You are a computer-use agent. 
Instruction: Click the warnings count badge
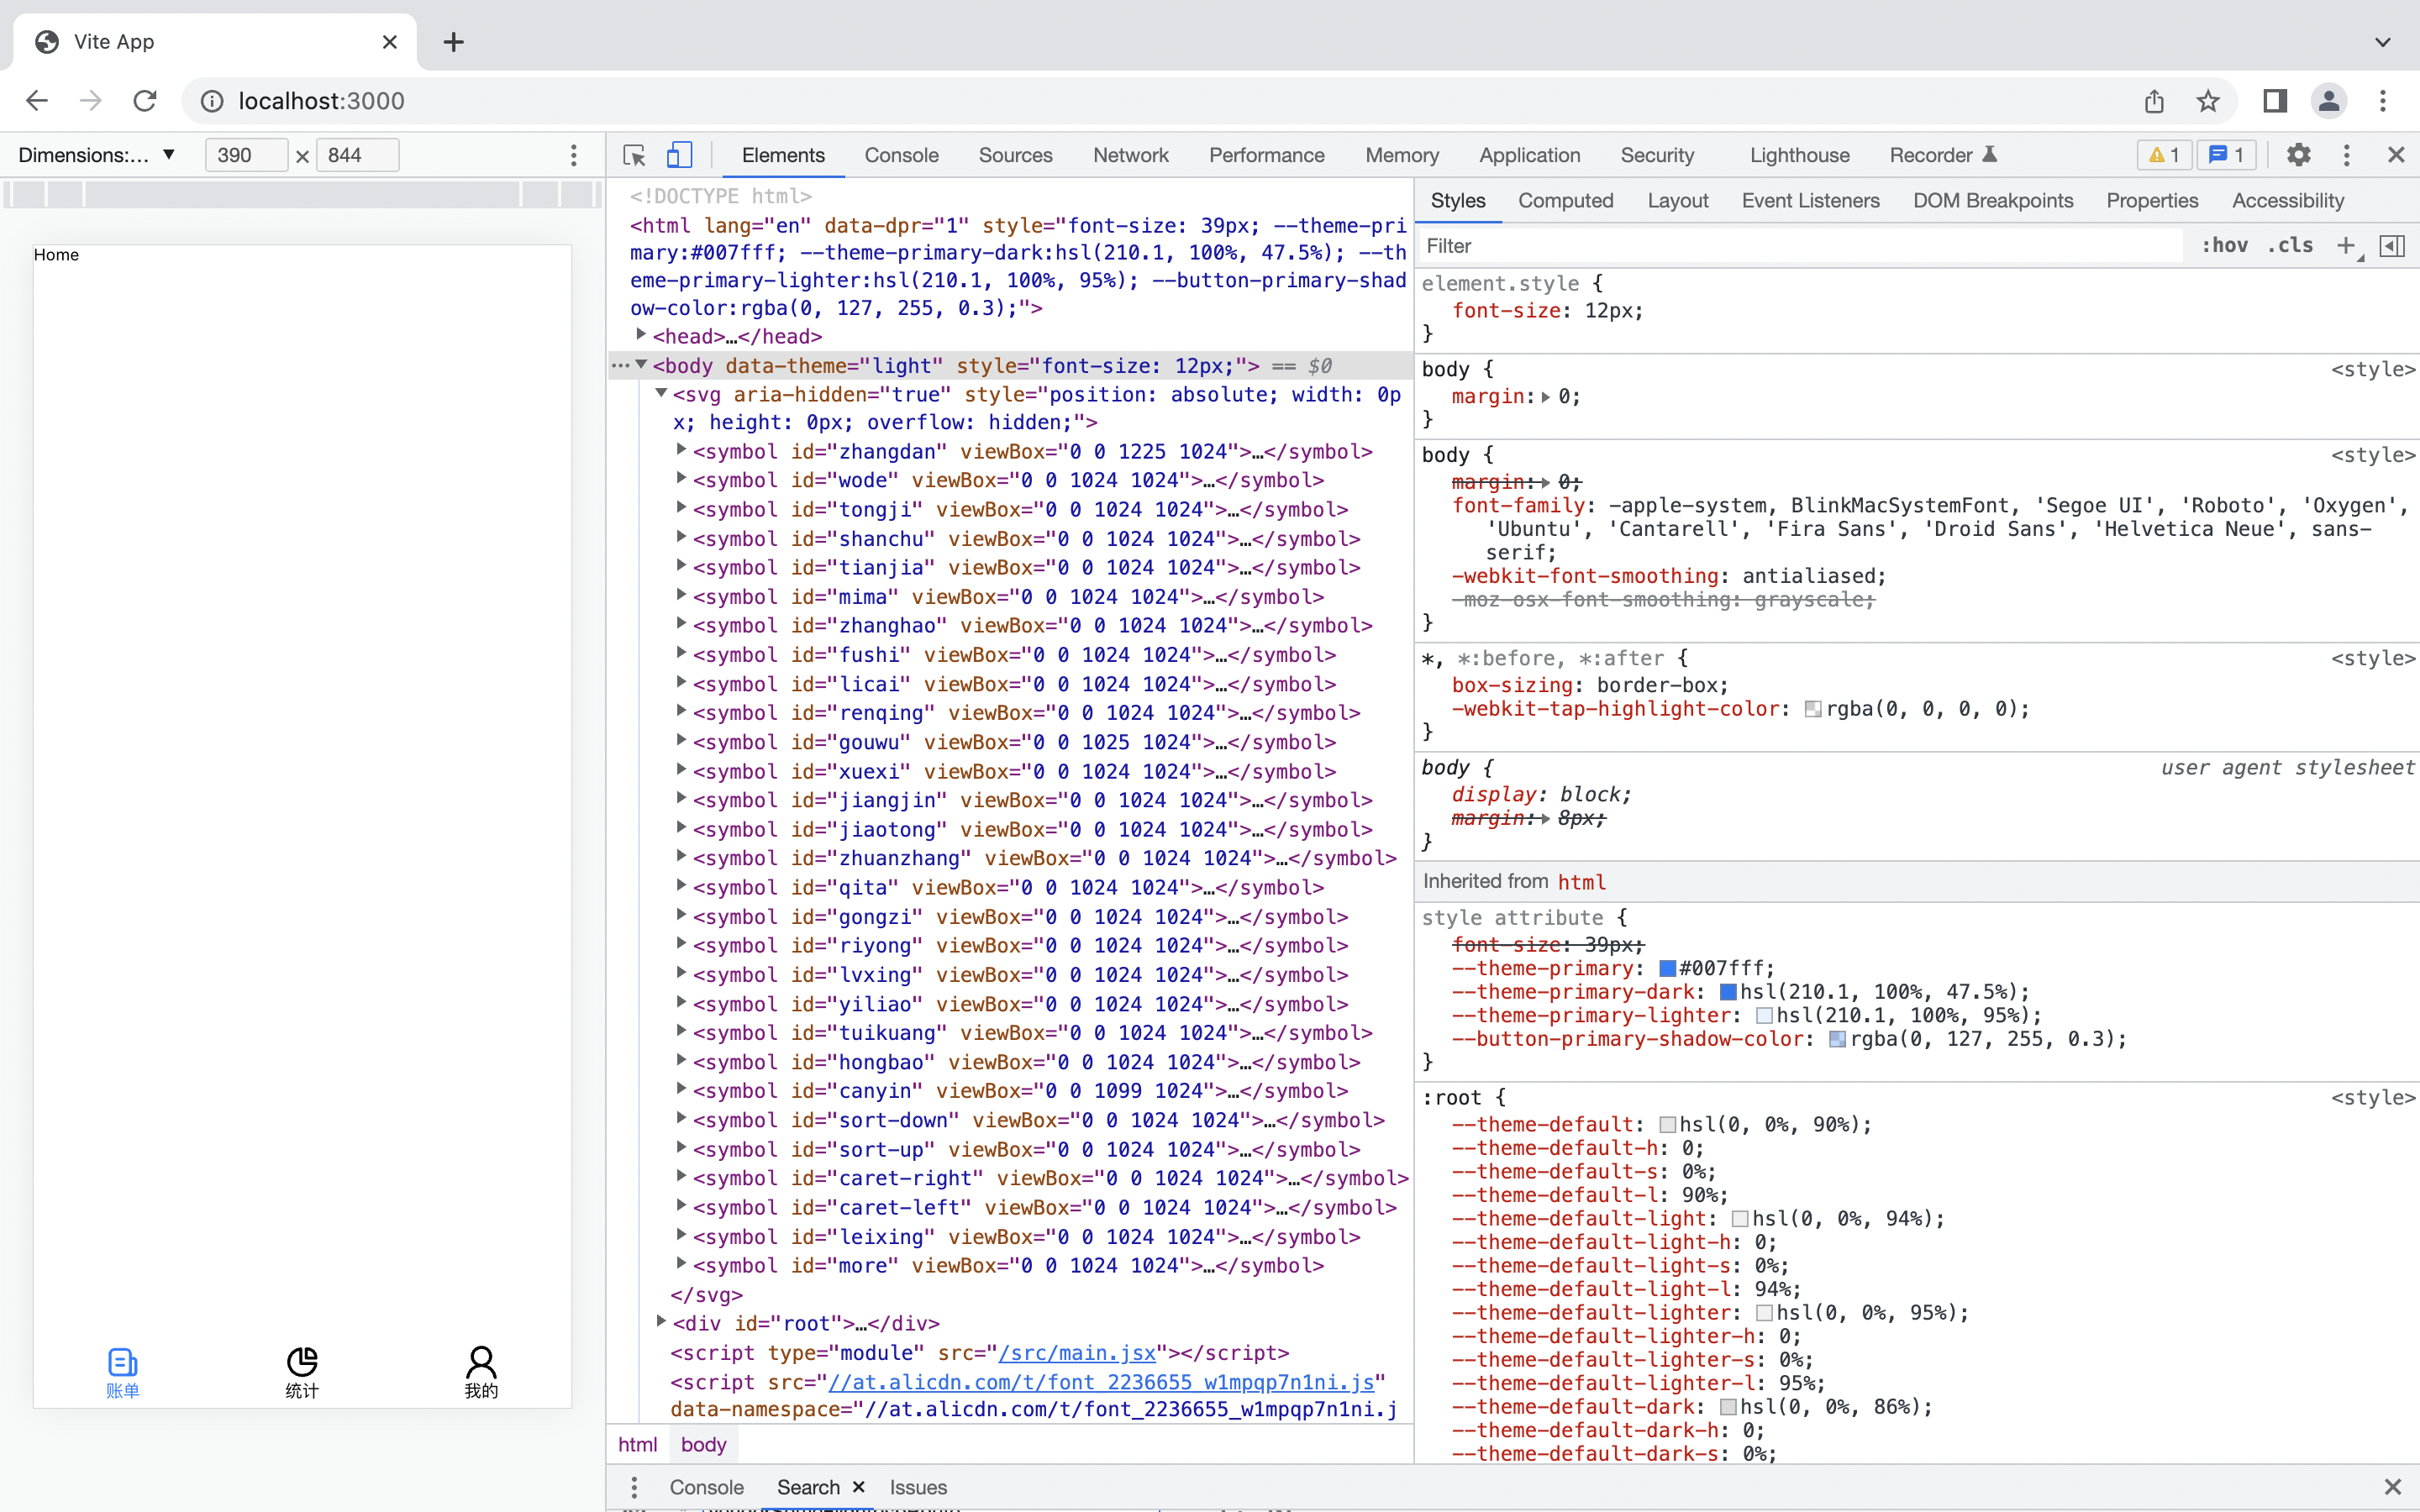pos(2164,155)
